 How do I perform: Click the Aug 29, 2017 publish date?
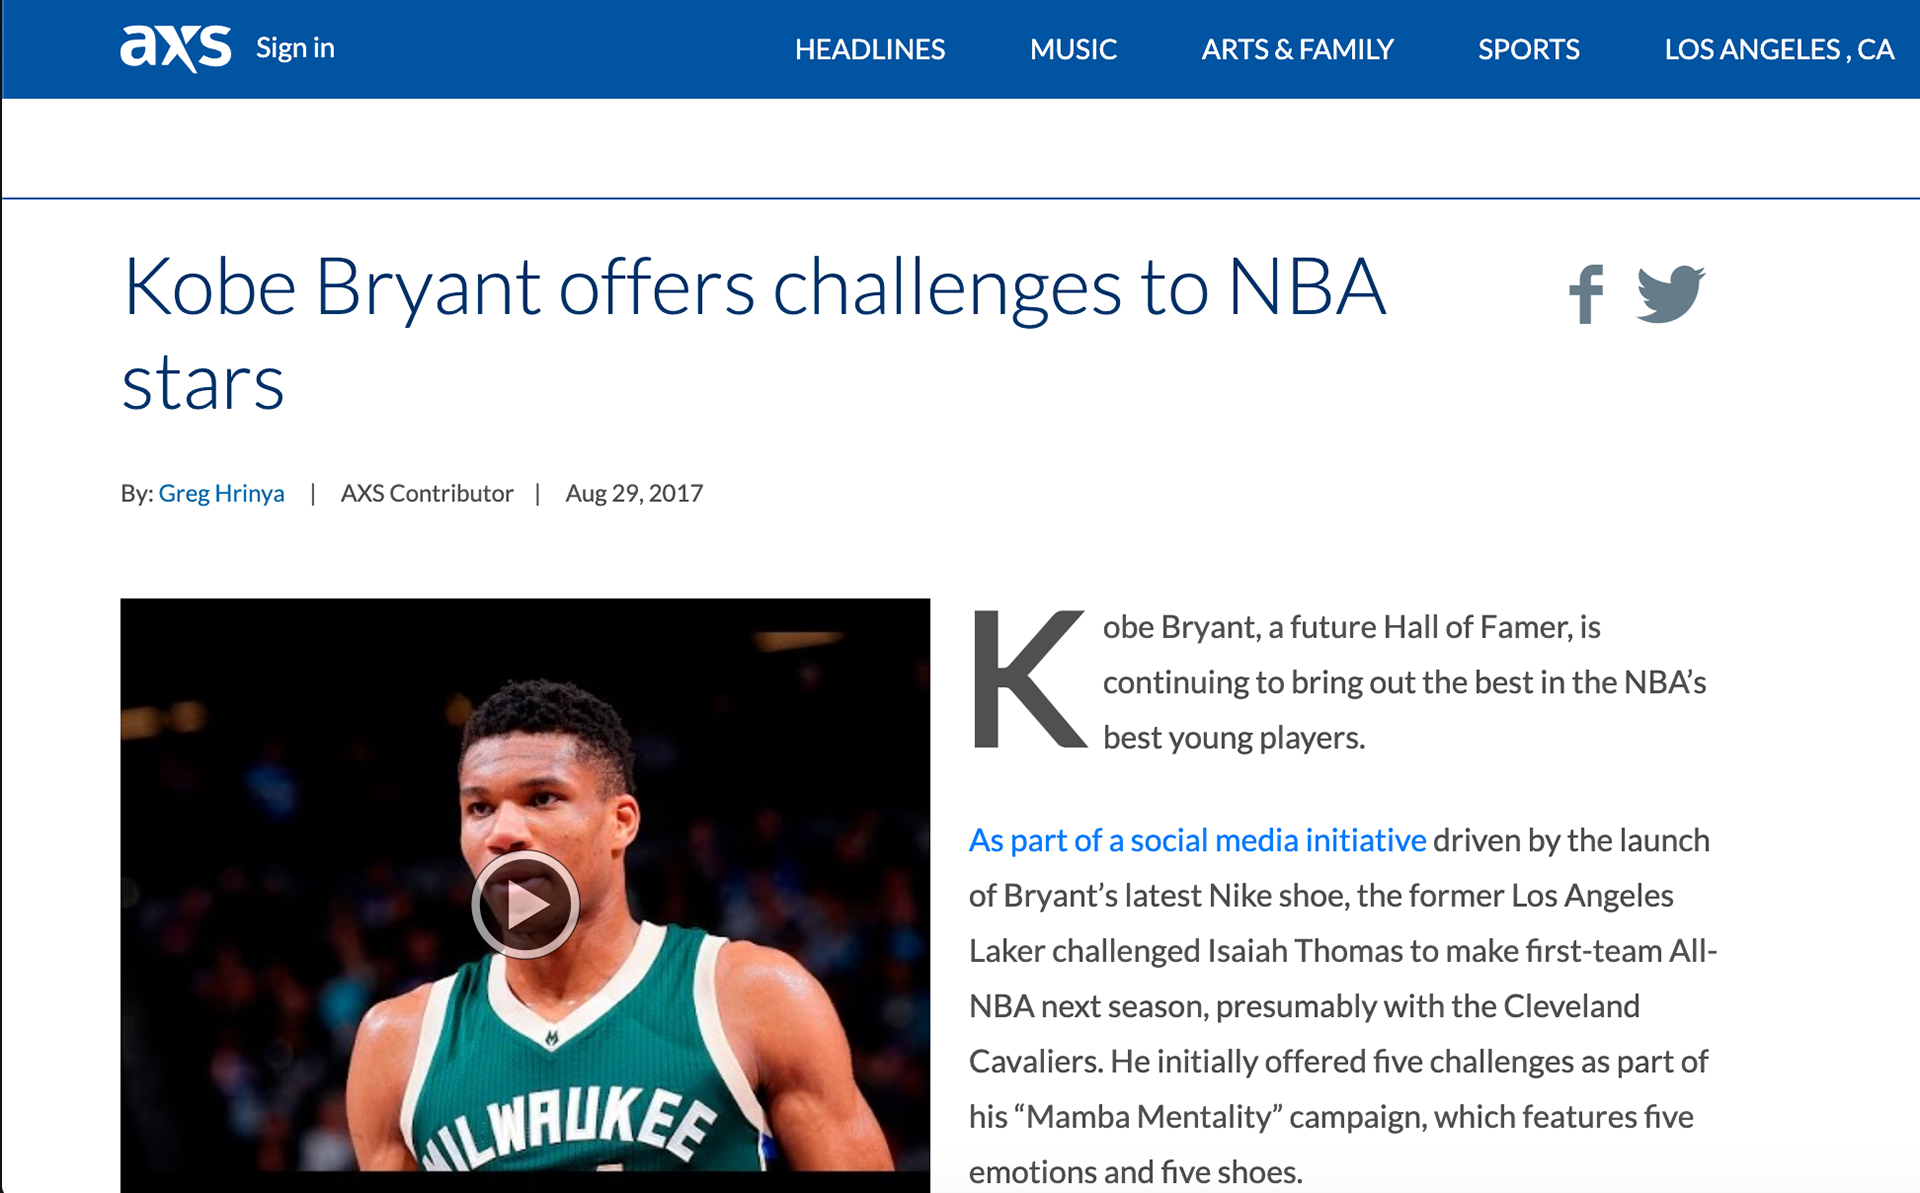(634, 493)
